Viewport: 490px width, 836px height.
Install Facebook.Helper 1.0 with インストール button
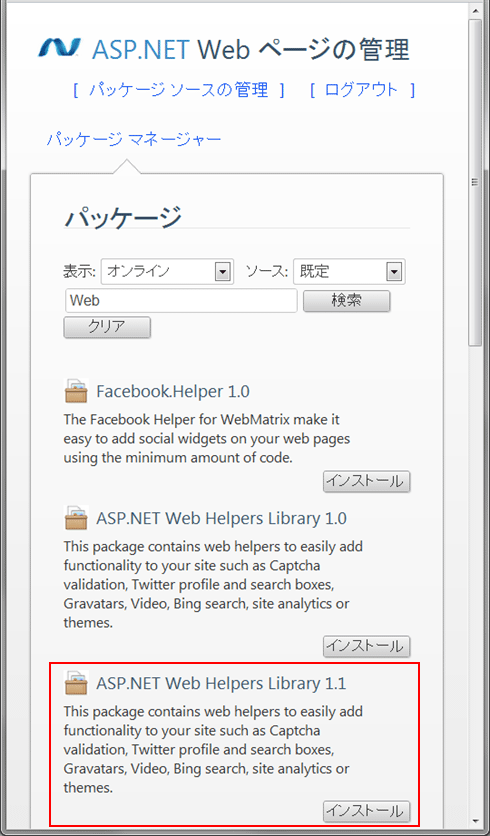[x=367, y=481]
